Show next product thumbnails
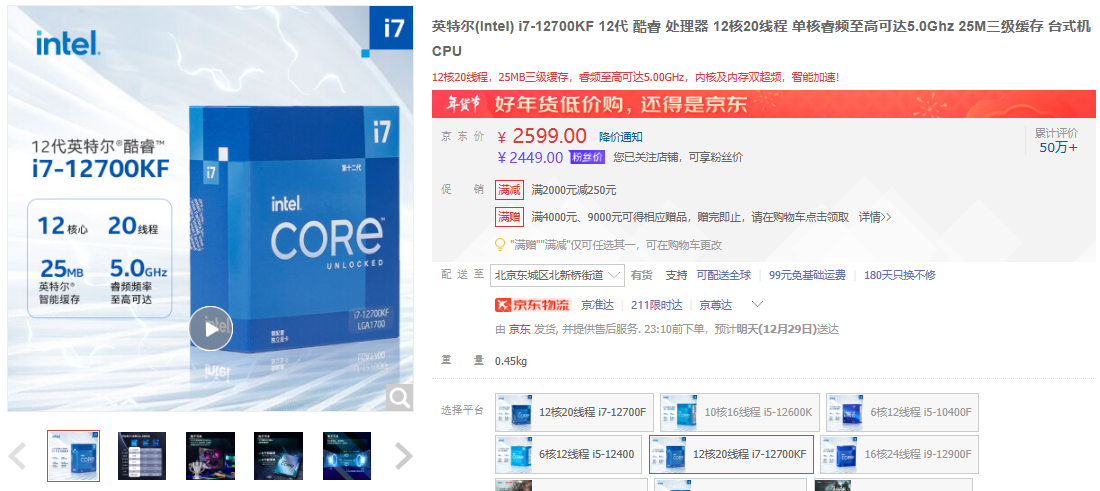Screen dimensions: 1100x491 click(x=404, y=457)
